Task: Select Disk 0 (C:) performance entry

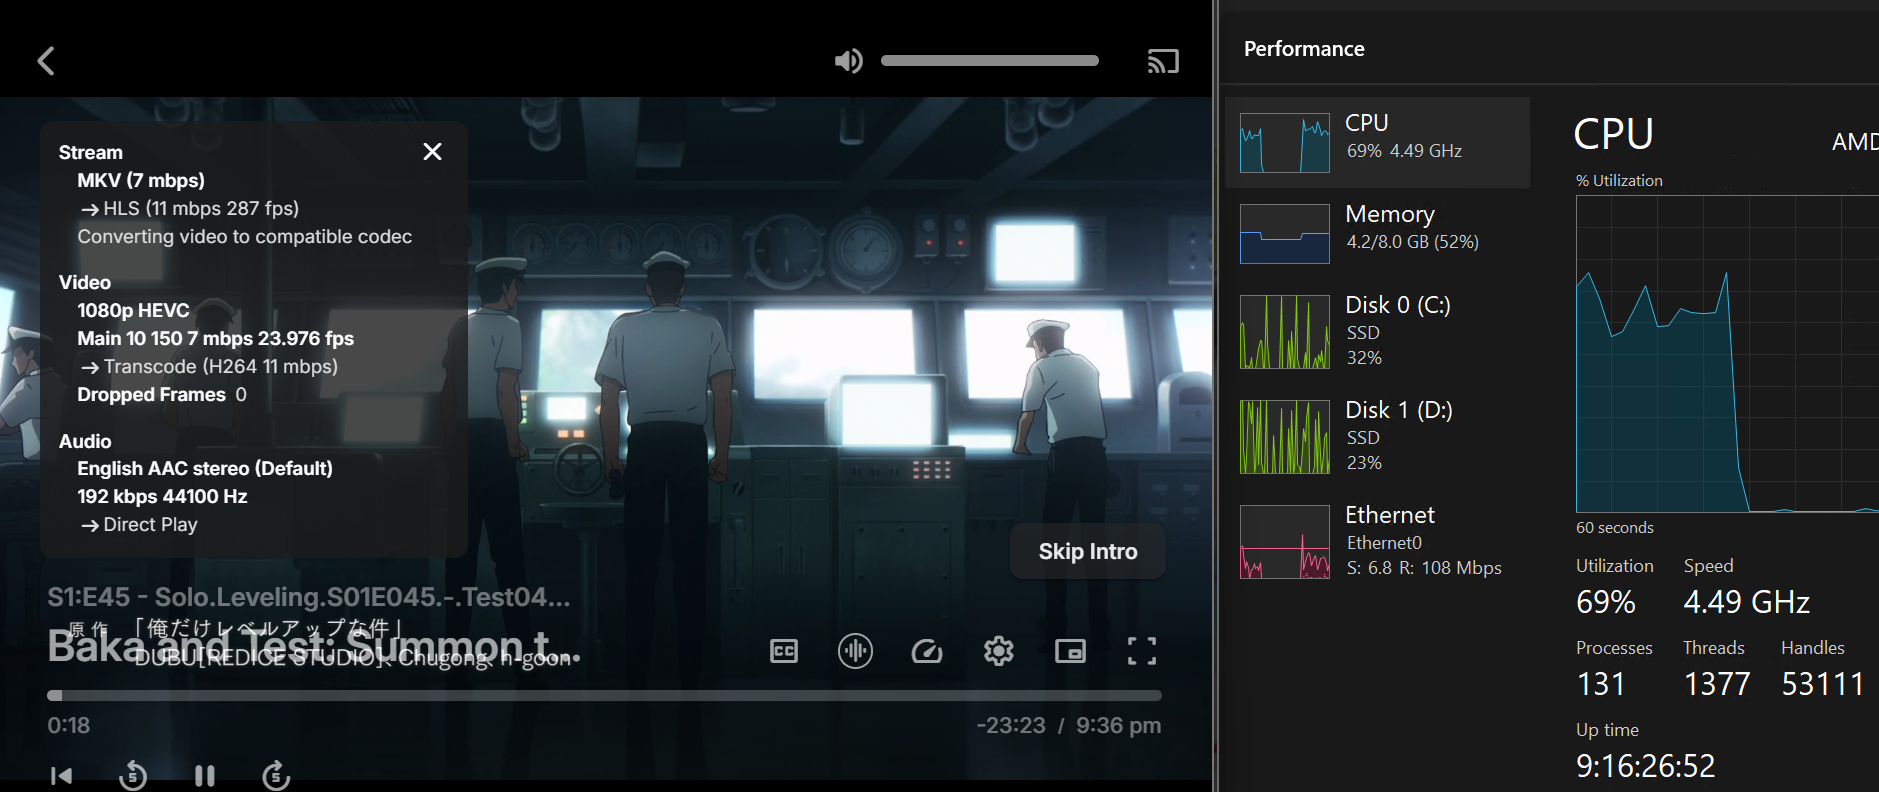Action: 1377,331
